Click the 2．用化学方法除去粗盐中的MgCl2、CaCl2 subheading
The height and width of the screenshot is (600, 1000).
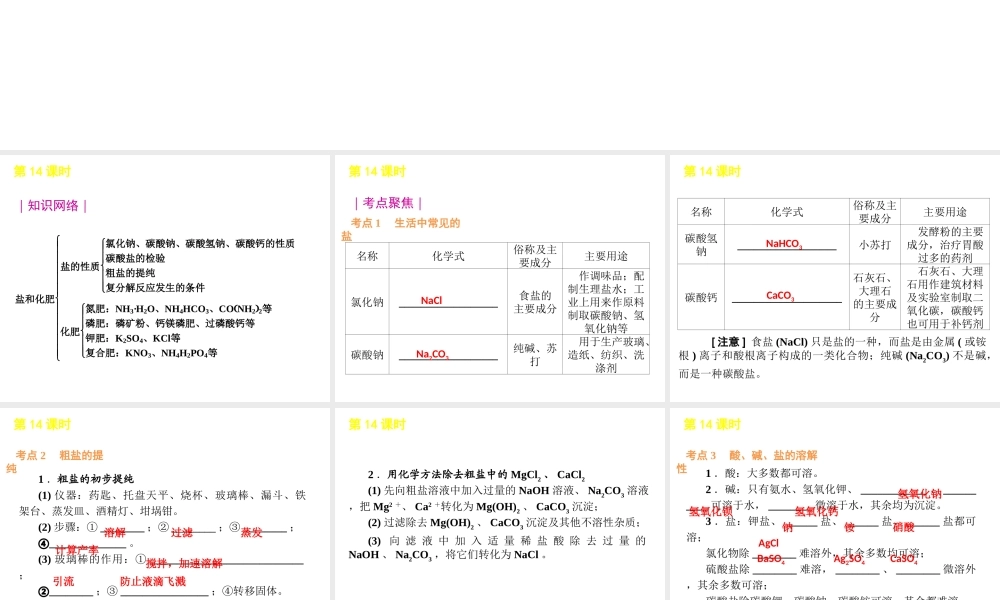tap(476, 474)
